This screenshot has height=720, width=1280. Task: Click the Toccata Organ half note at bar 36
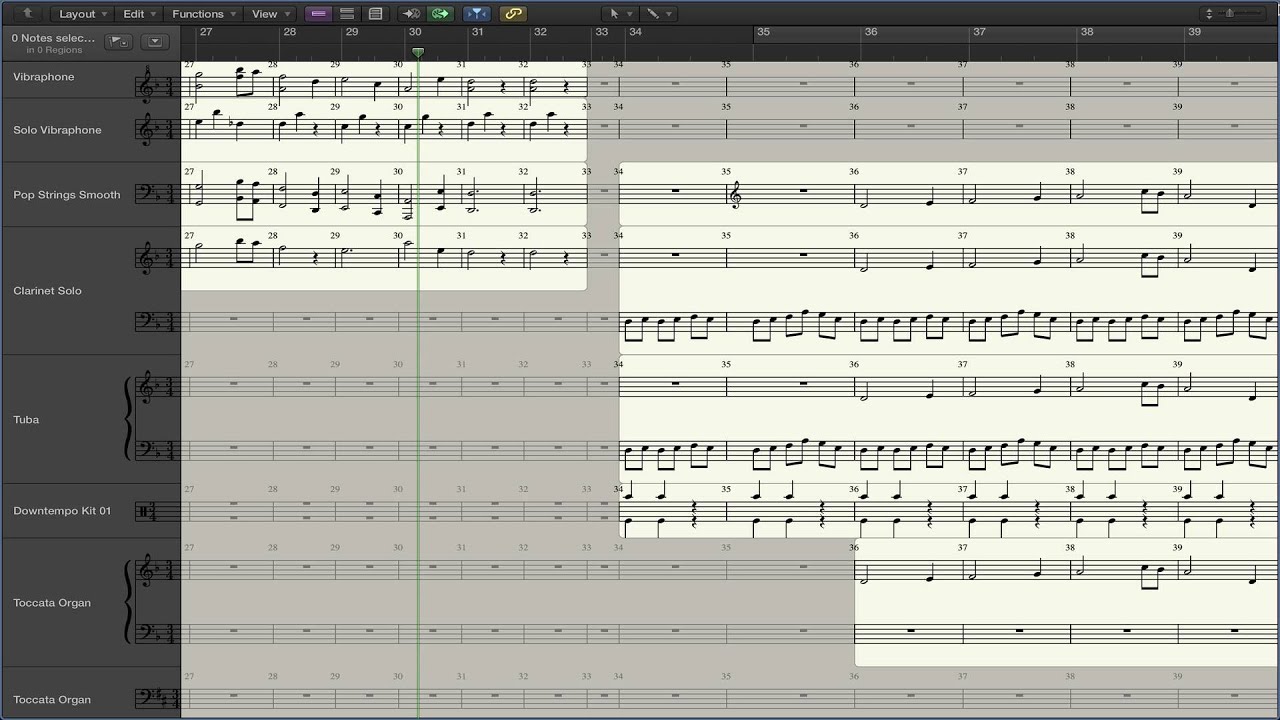[x=864, y=576]
